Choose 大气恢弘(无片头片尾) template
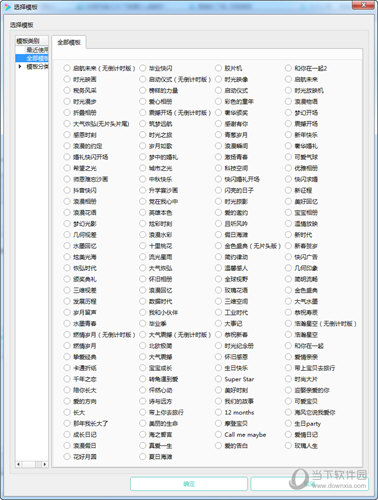 point(67,124)
